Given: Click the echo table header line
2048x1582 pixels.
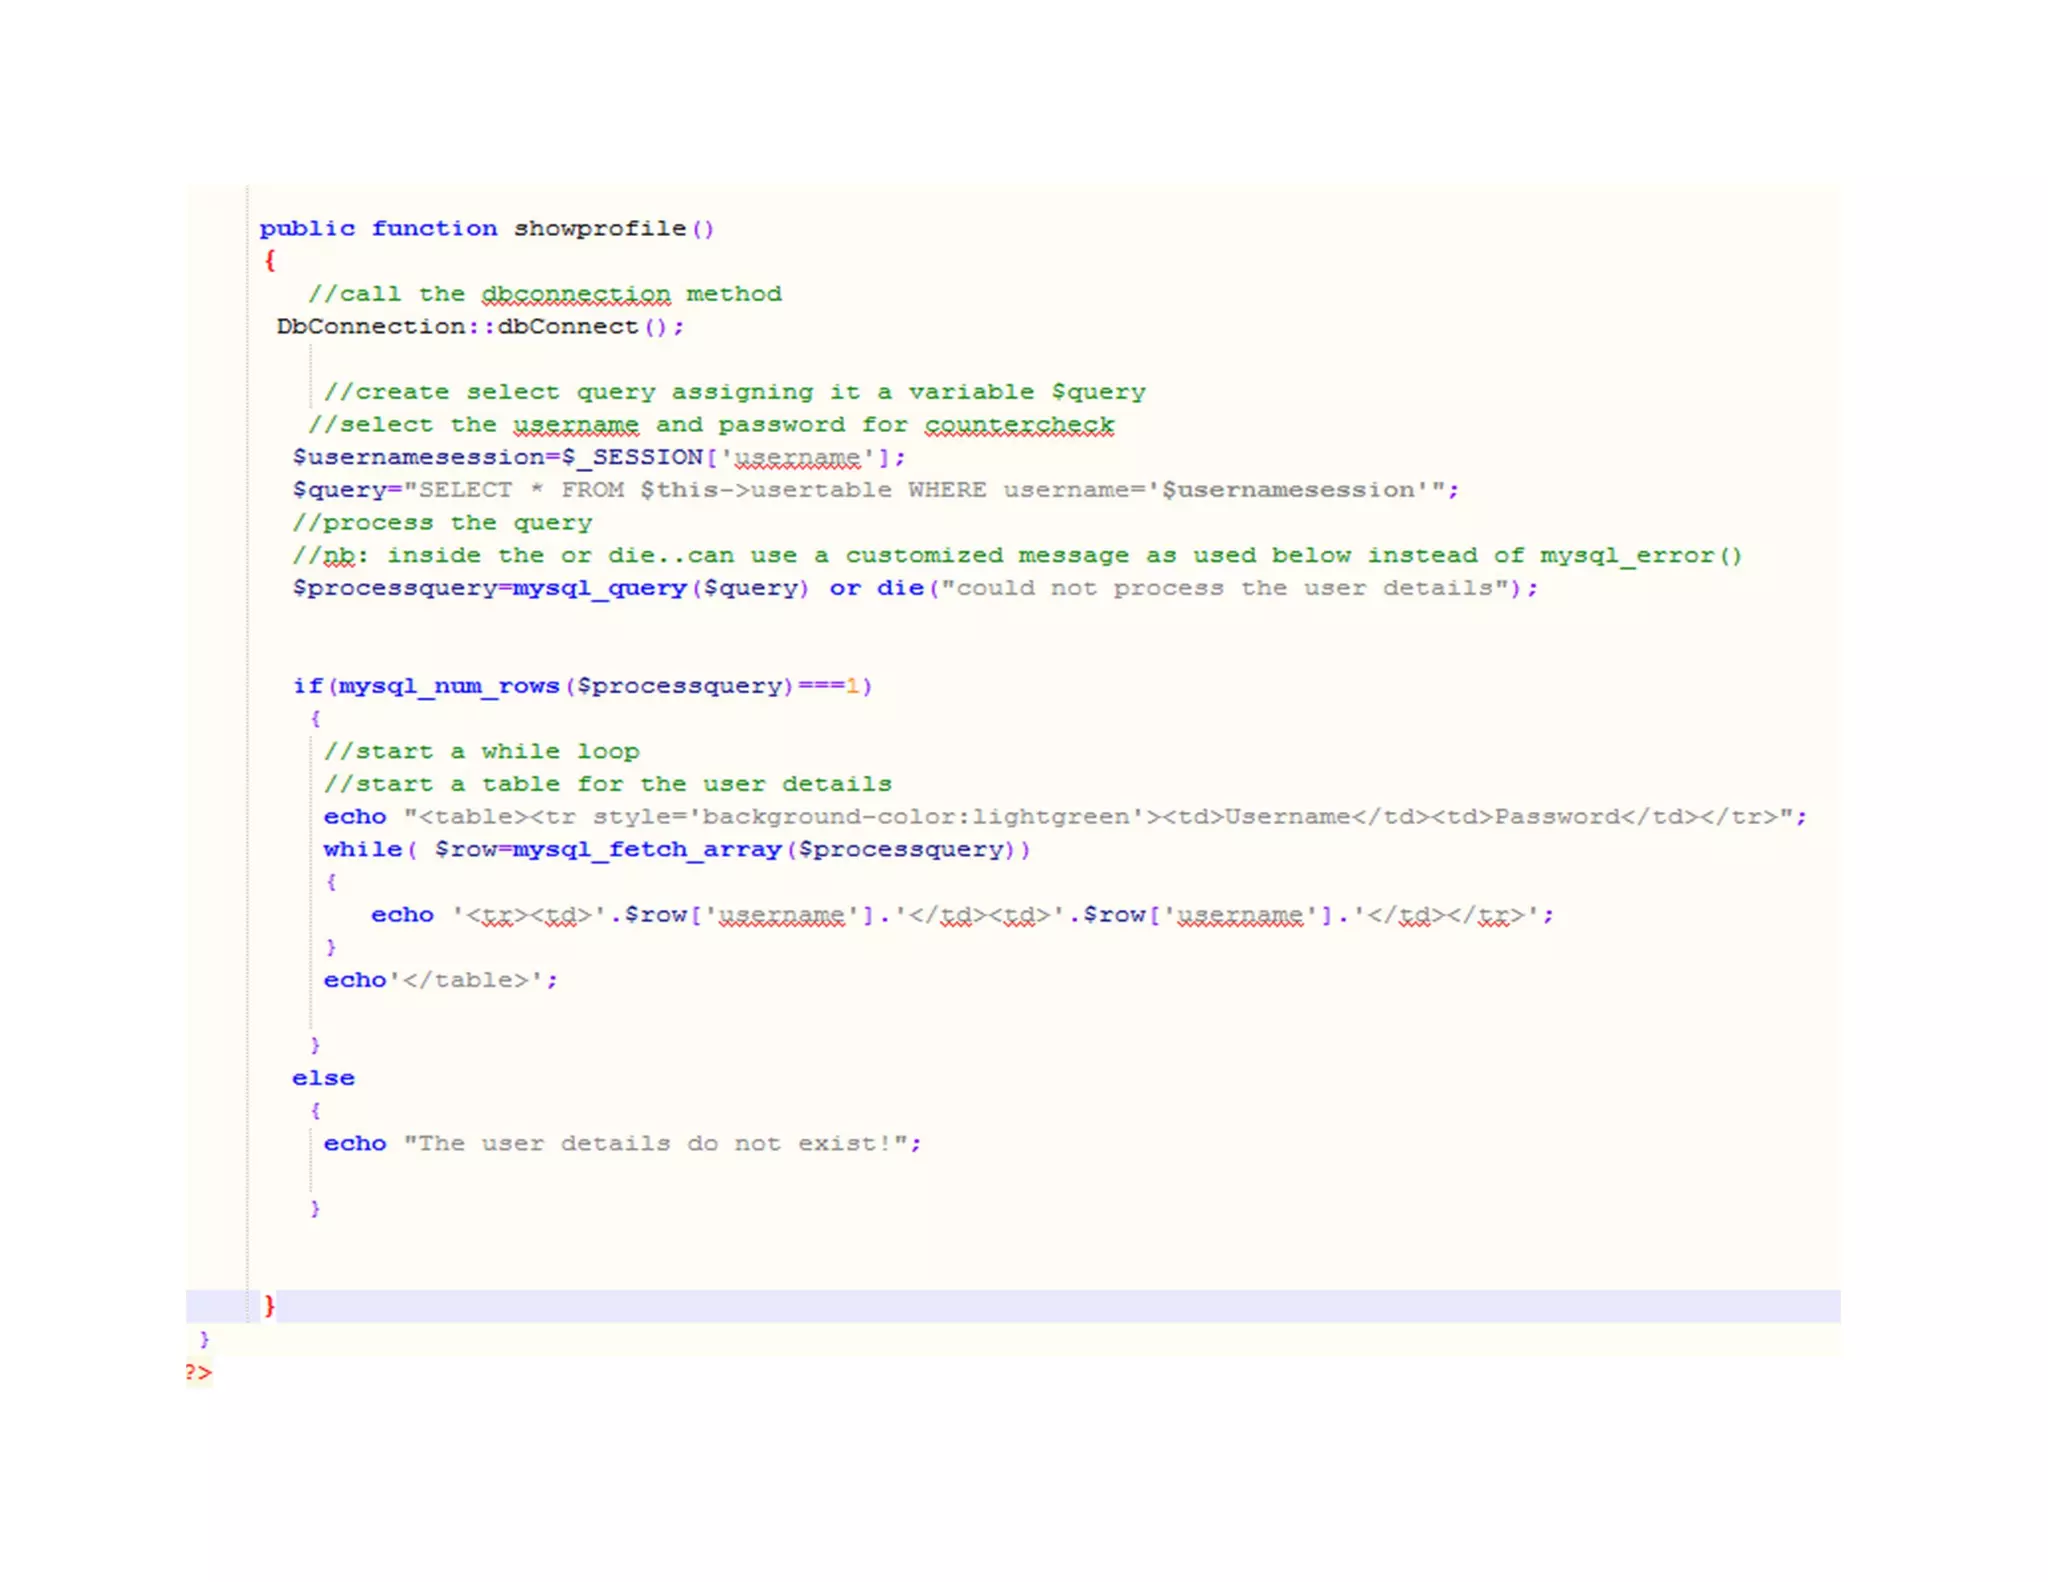Looking at the screenshot, I should (1064, 817).
